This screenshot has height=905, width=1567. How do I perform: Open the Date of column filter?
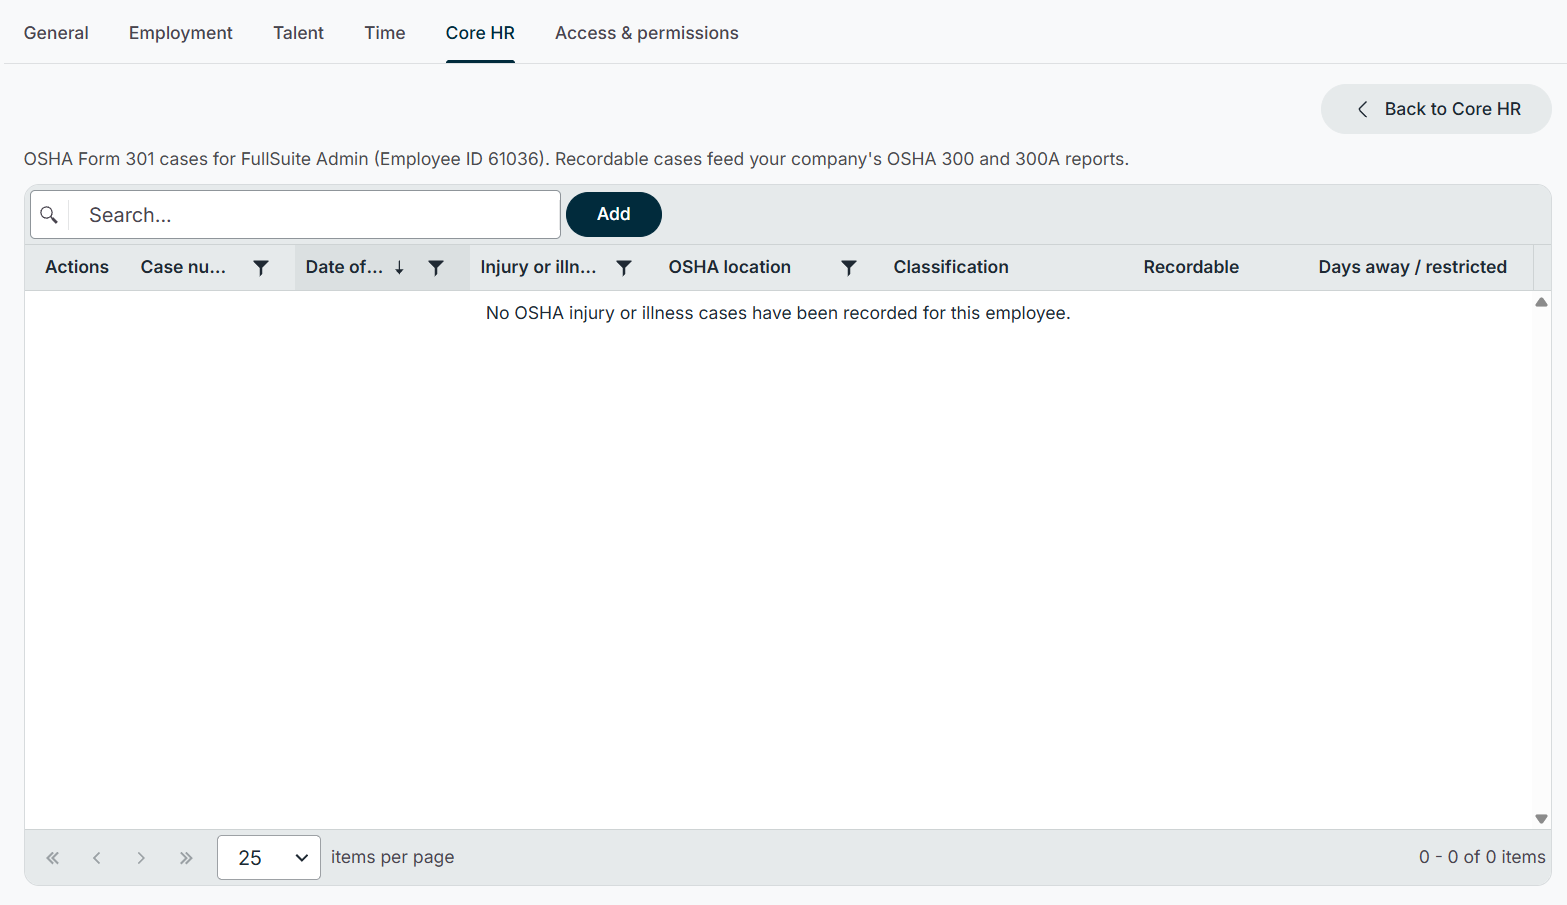(x=436, y=268)
